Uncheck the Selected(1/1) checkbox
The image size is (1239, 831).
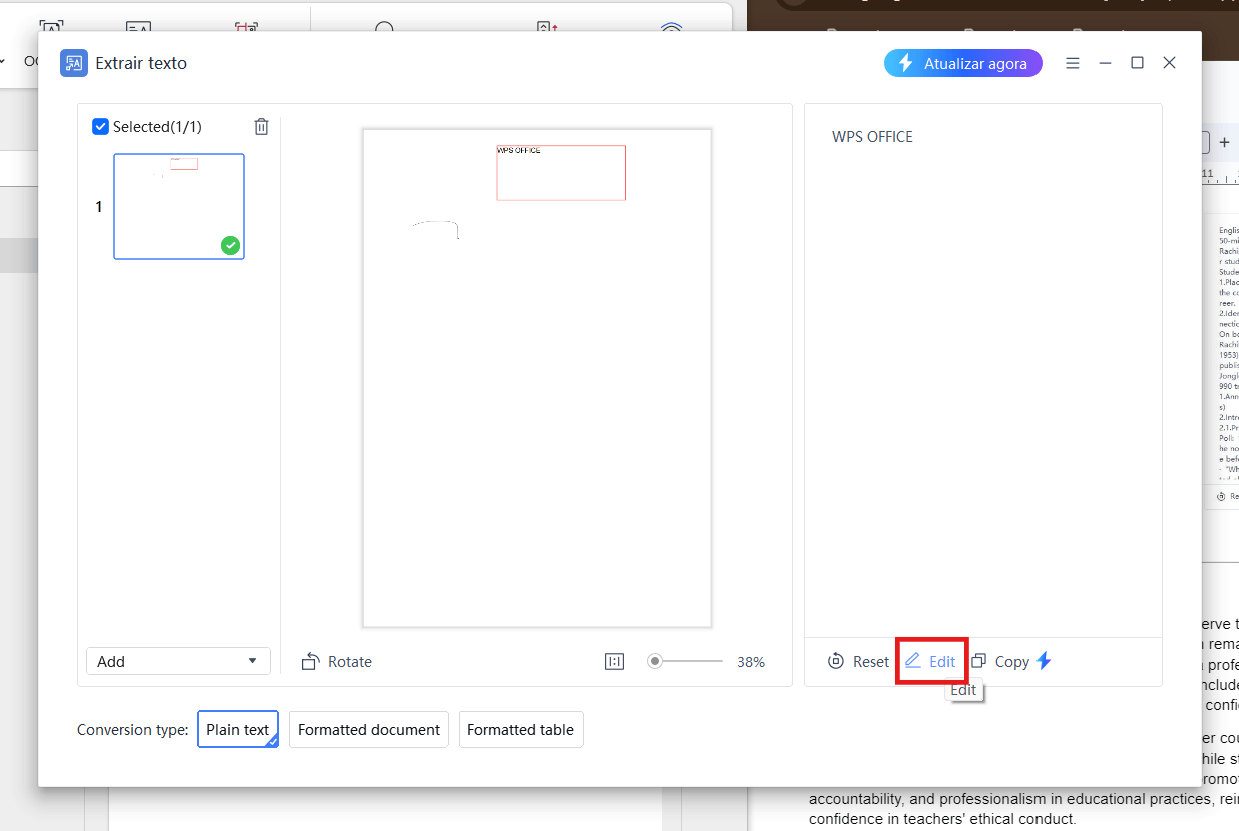tap(100, 127)
